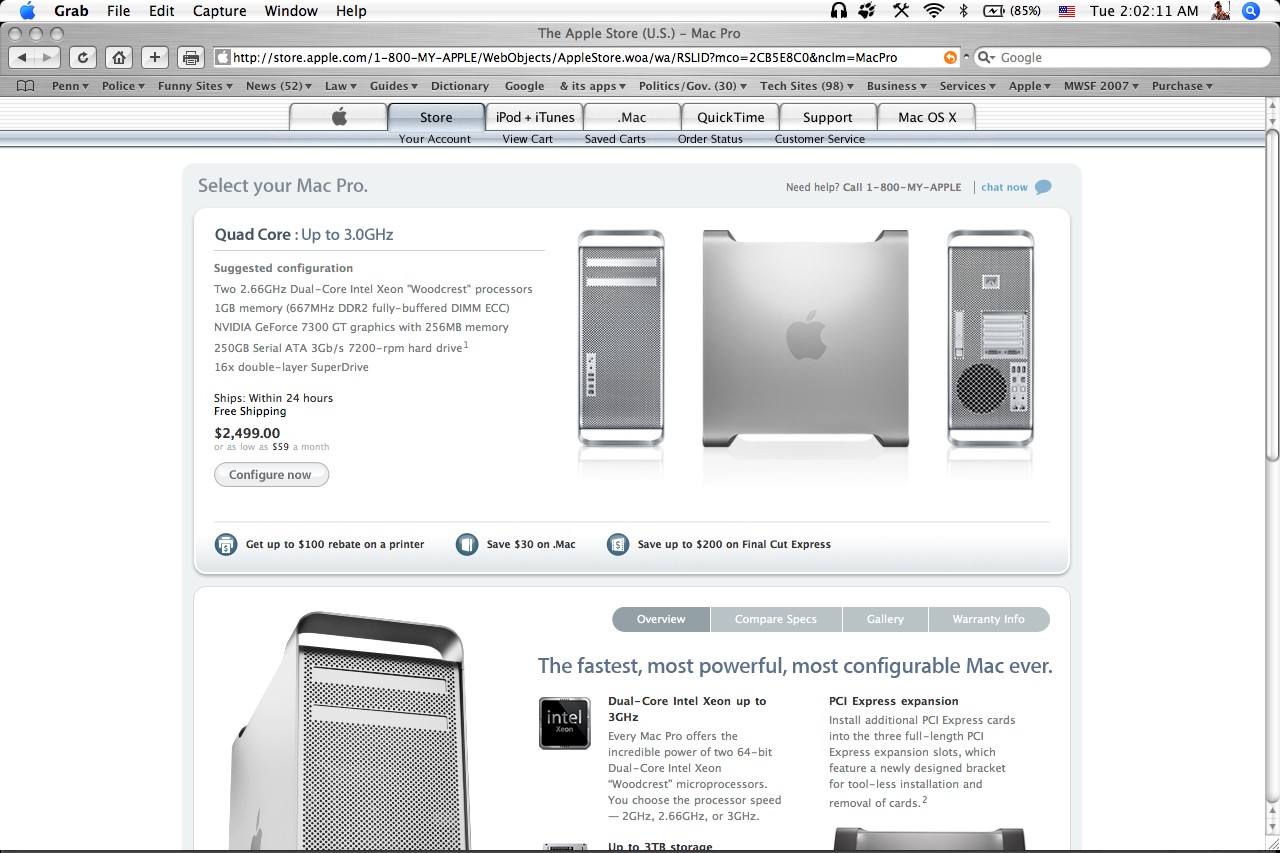Open the US flag input menu
The image size is (1280, 853).
coord(1066,11)
